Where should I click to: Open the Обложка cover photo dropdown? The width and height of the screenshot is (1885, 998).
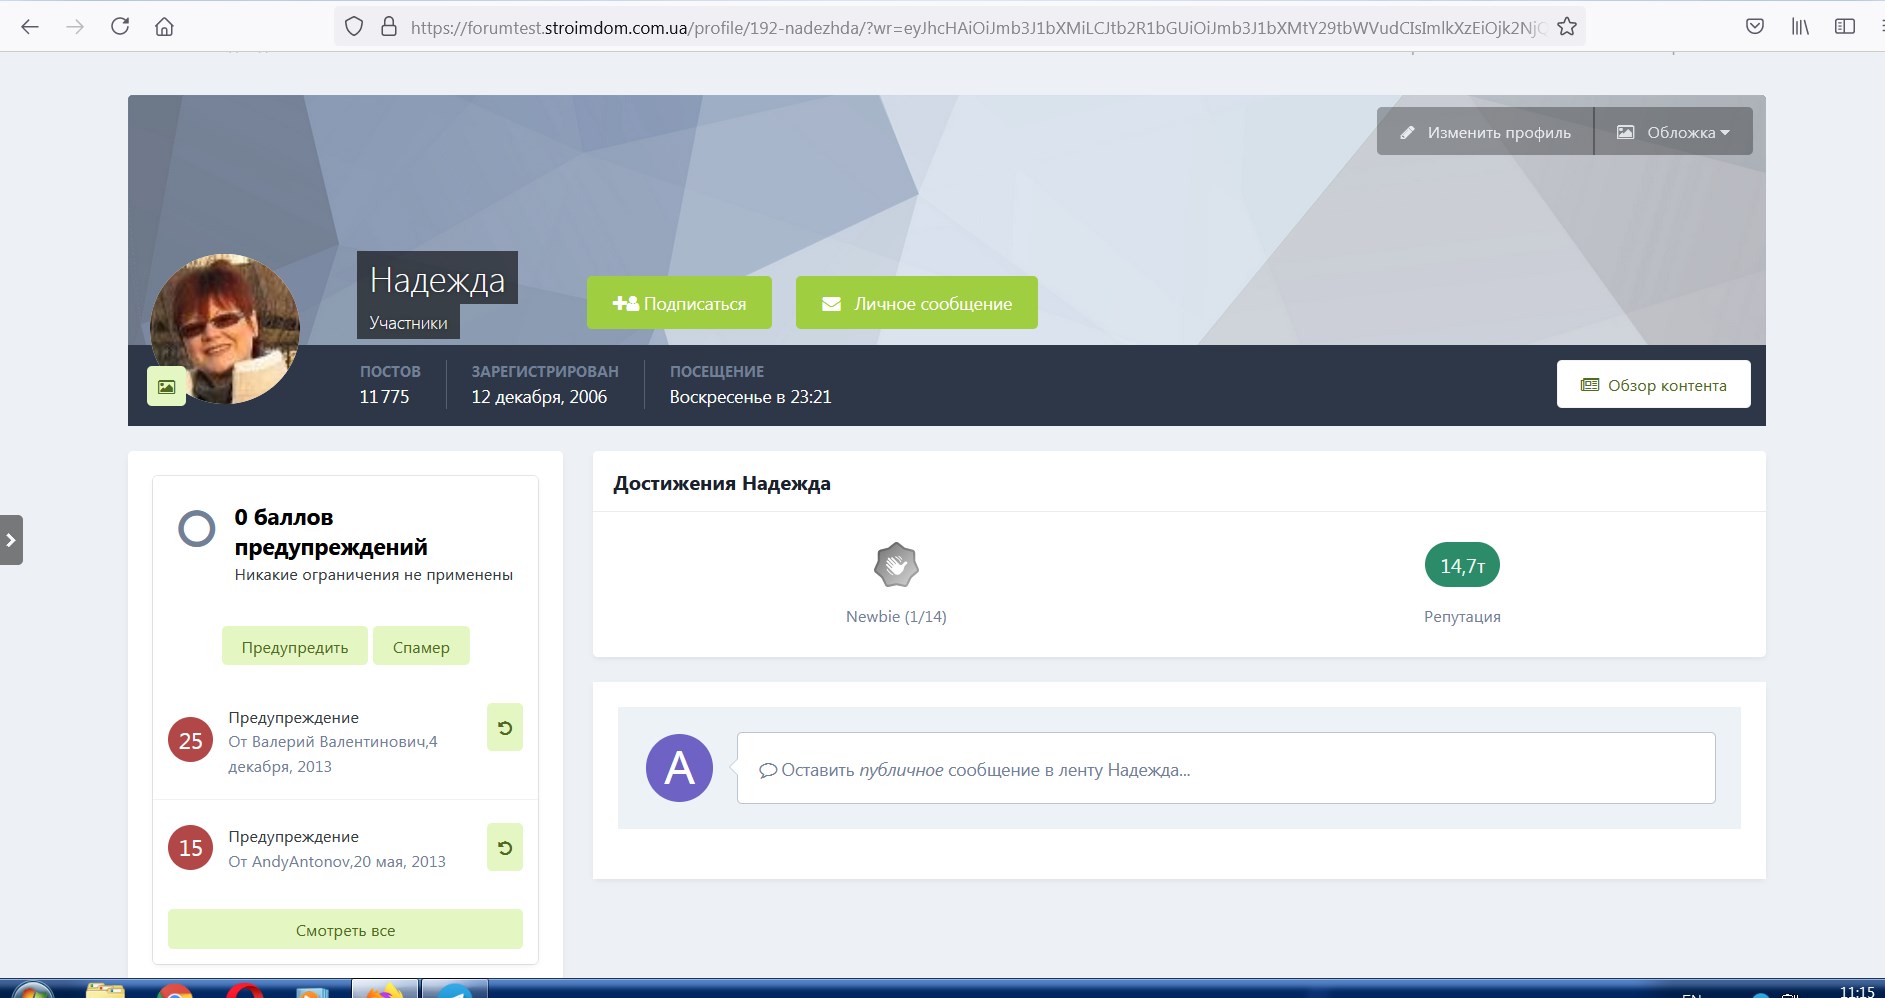(x=1673, y=132)
